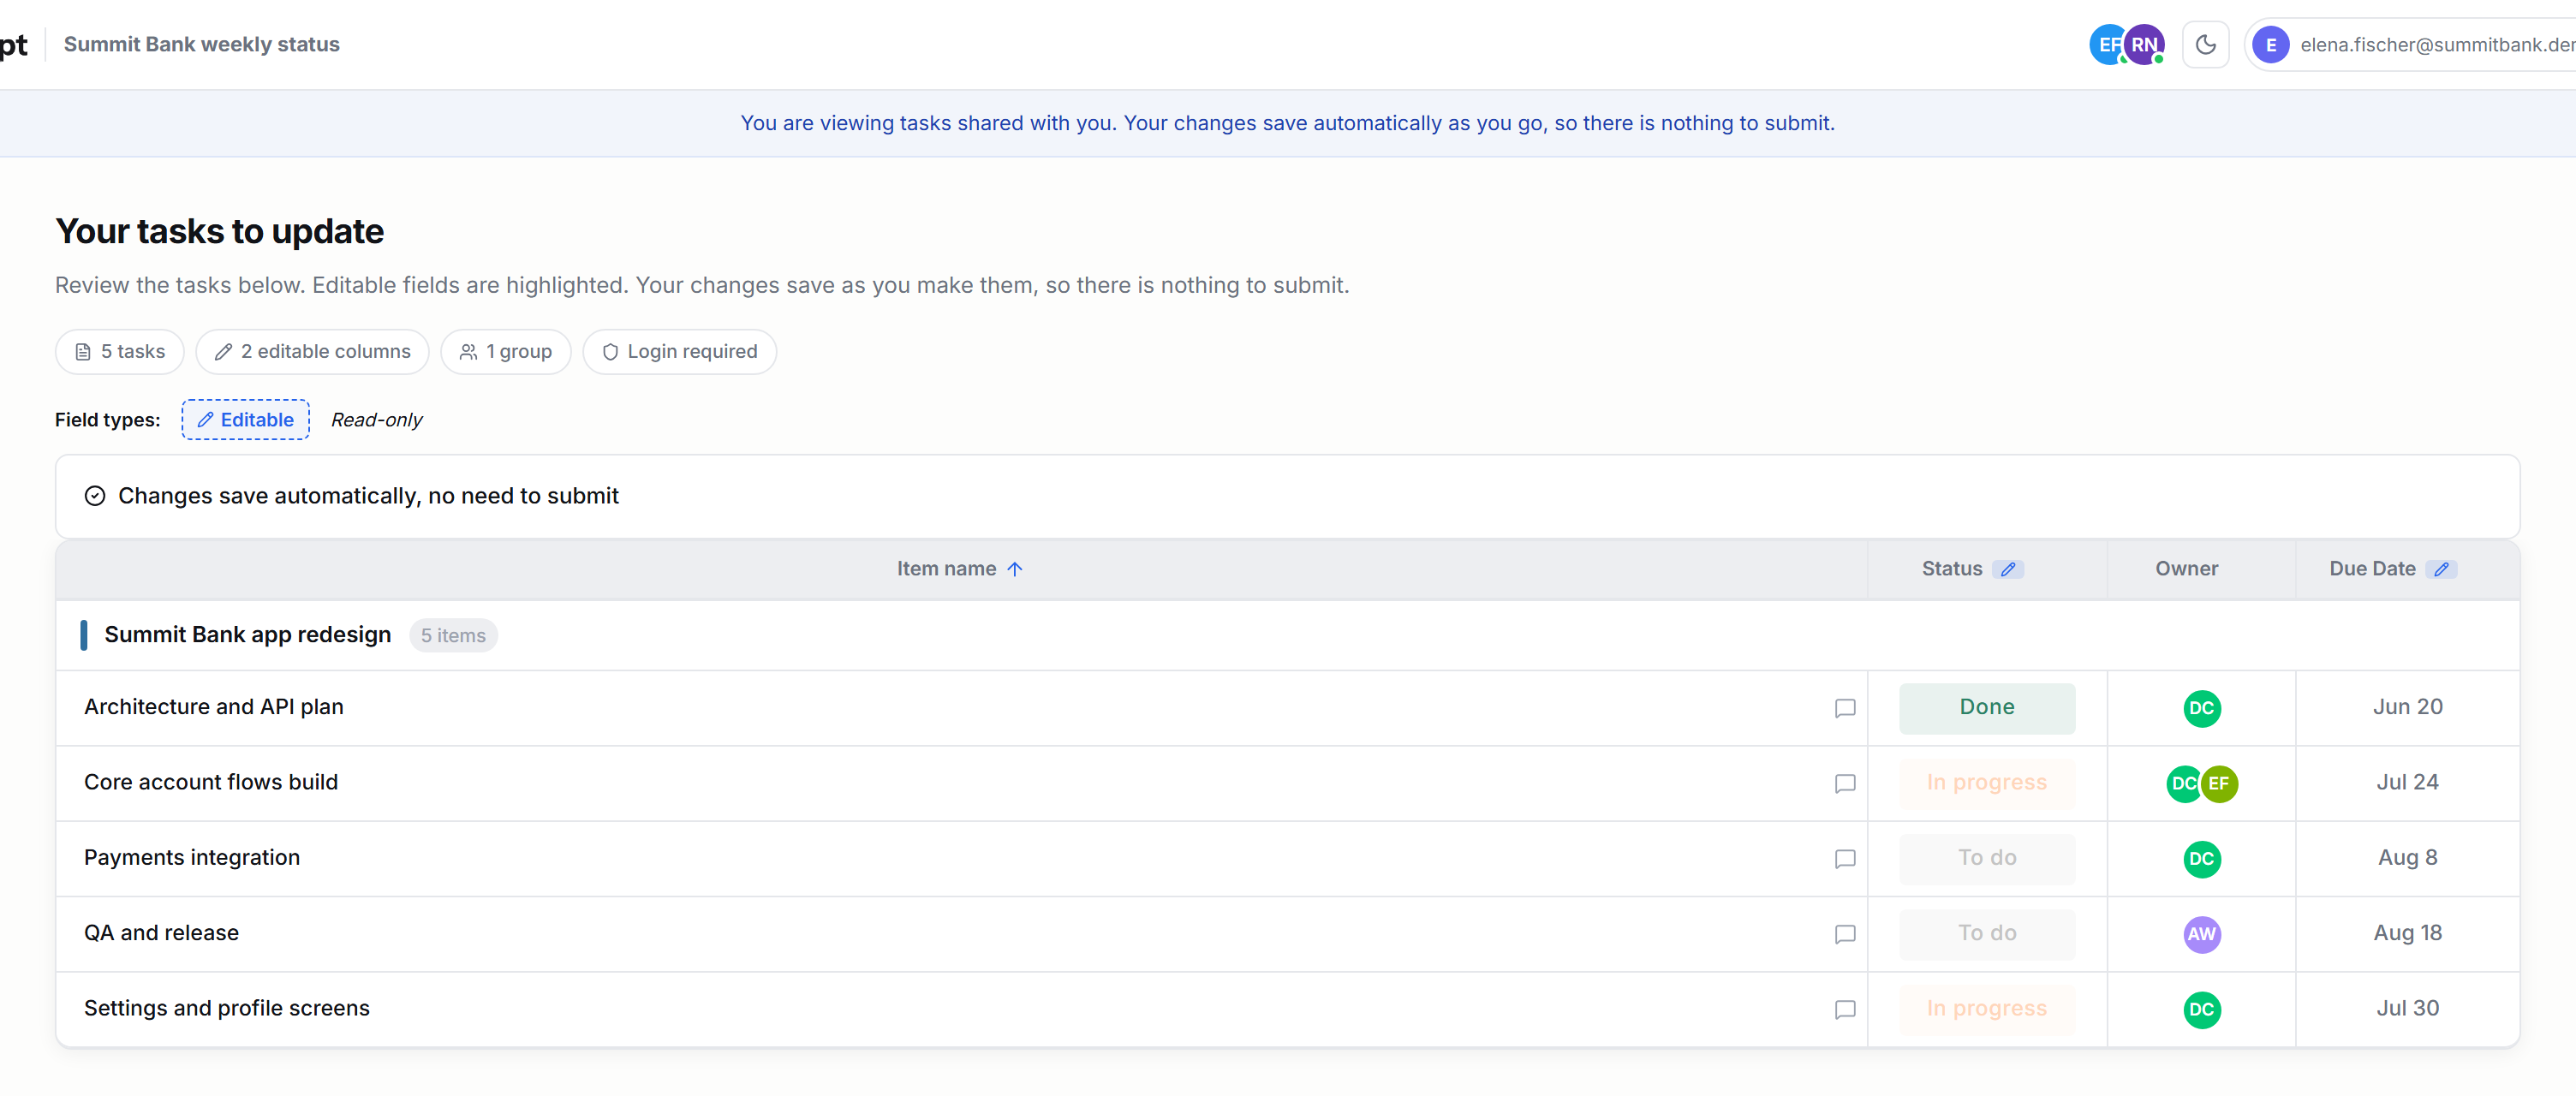Select the Payments integration task name
Screen dimensions: 2576x1096
coord(192,858)
